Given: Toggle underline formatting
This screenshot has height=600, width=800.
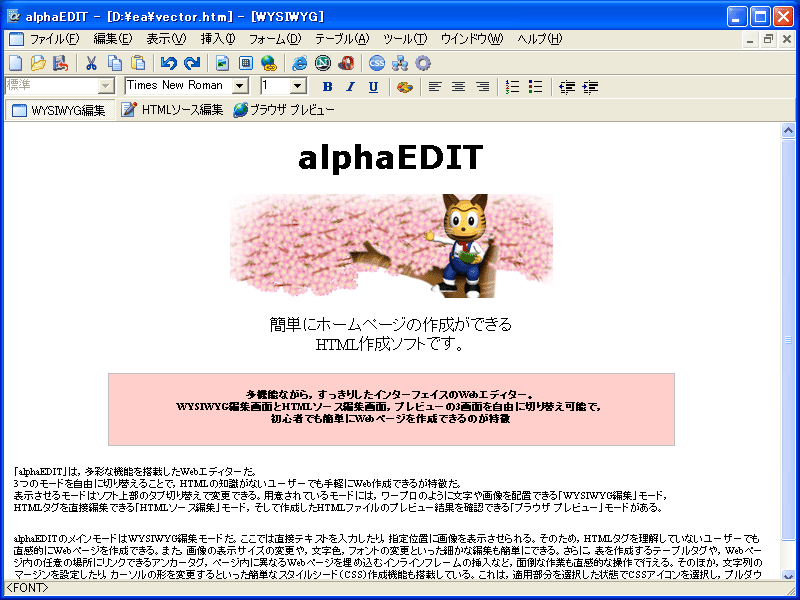Looking at the screenshot, I should point(373,87).
